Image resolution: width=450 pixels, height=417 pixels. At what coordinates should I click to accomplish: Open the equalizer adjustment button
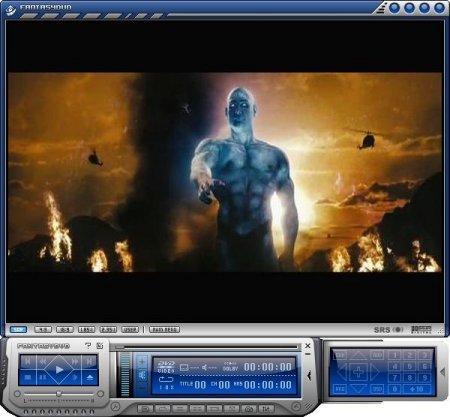coord(266,408)
